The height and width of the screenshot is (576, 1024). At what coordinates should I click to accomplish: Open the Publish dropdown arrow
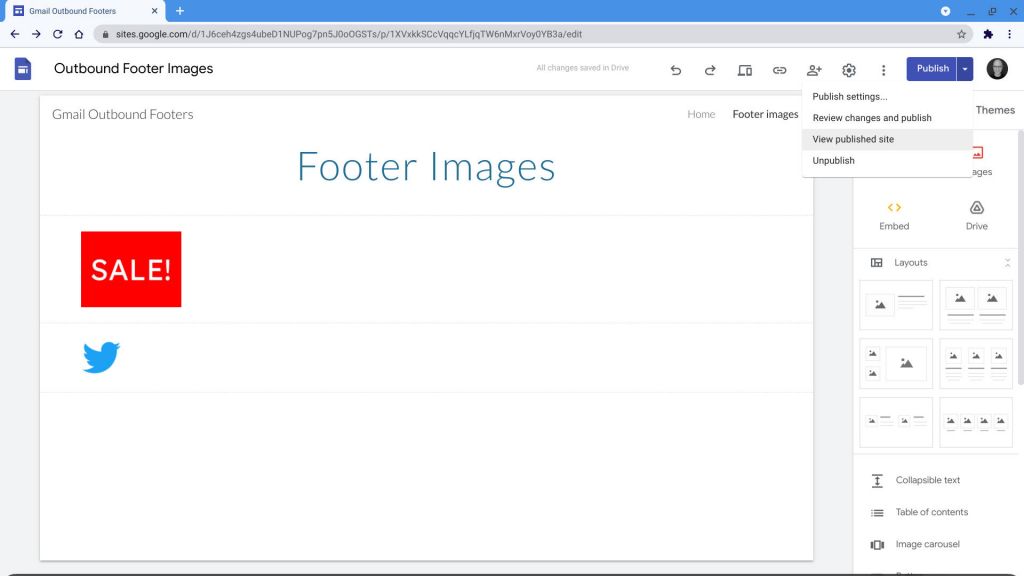pos(965,68)
